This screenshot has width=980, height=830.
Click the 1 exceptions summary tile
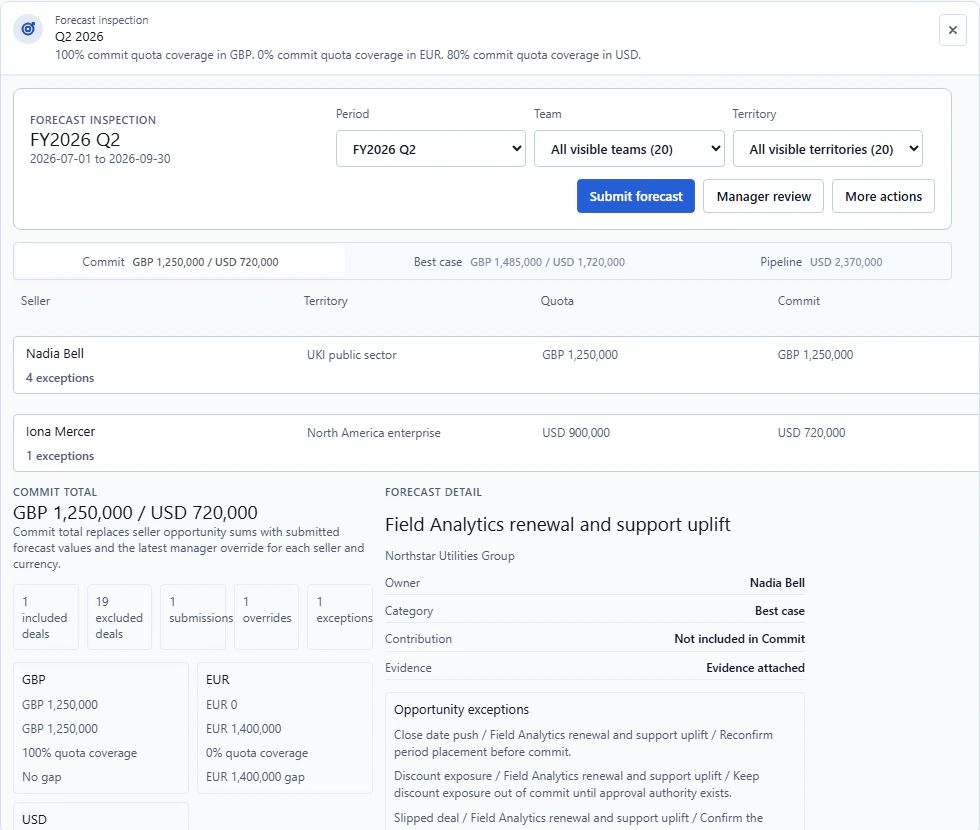pyautogui.click(x=340, y=617)
